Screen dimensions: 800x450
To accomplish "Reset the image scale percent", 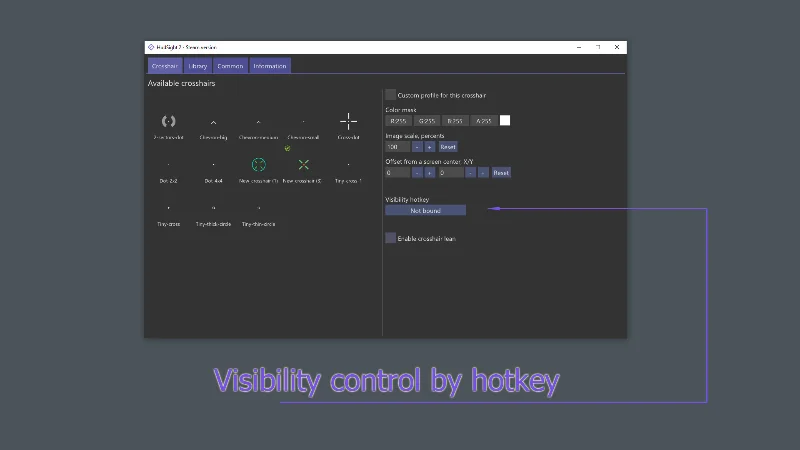I will [448, 146].
